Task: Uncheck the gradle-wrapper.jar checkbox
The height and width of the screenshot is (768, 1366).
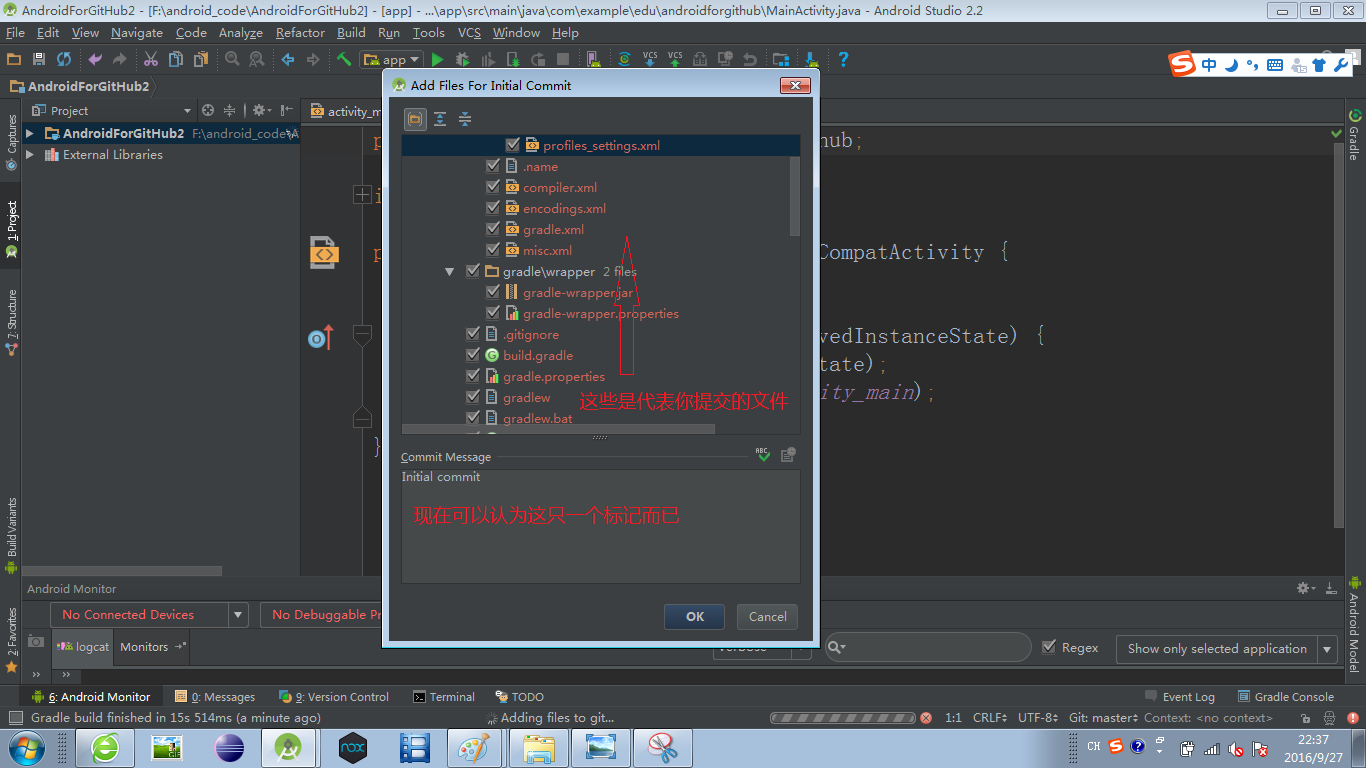Action: (x=493, y=292)
